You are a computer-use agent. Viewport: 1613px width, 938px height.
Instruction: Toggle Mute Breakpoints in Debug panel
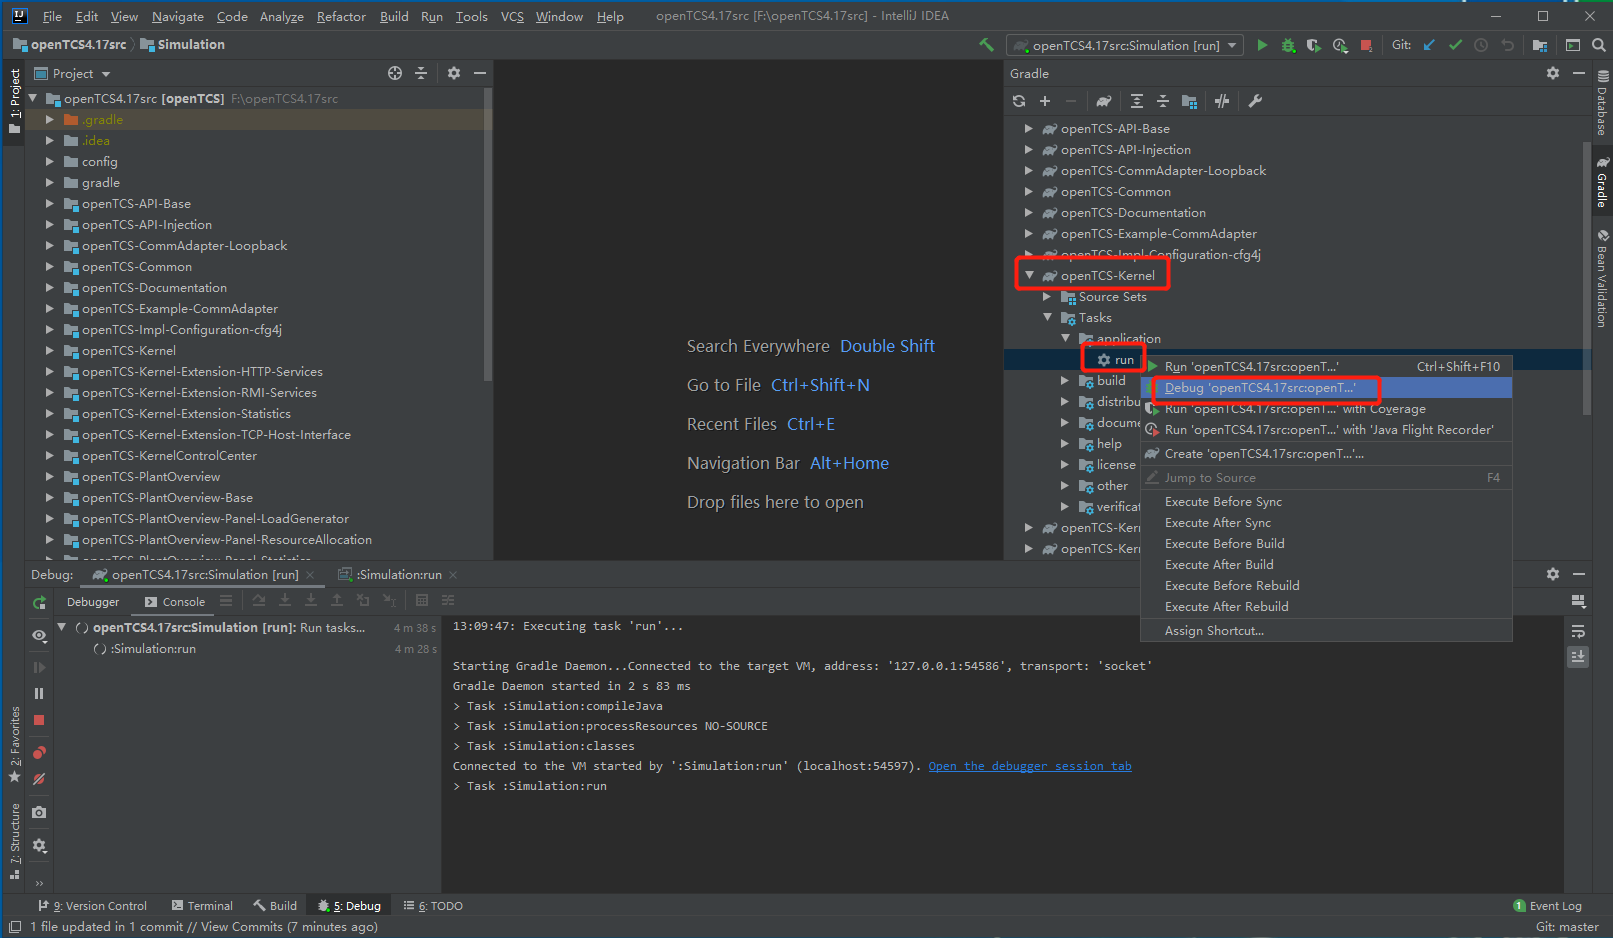(39, 779)
